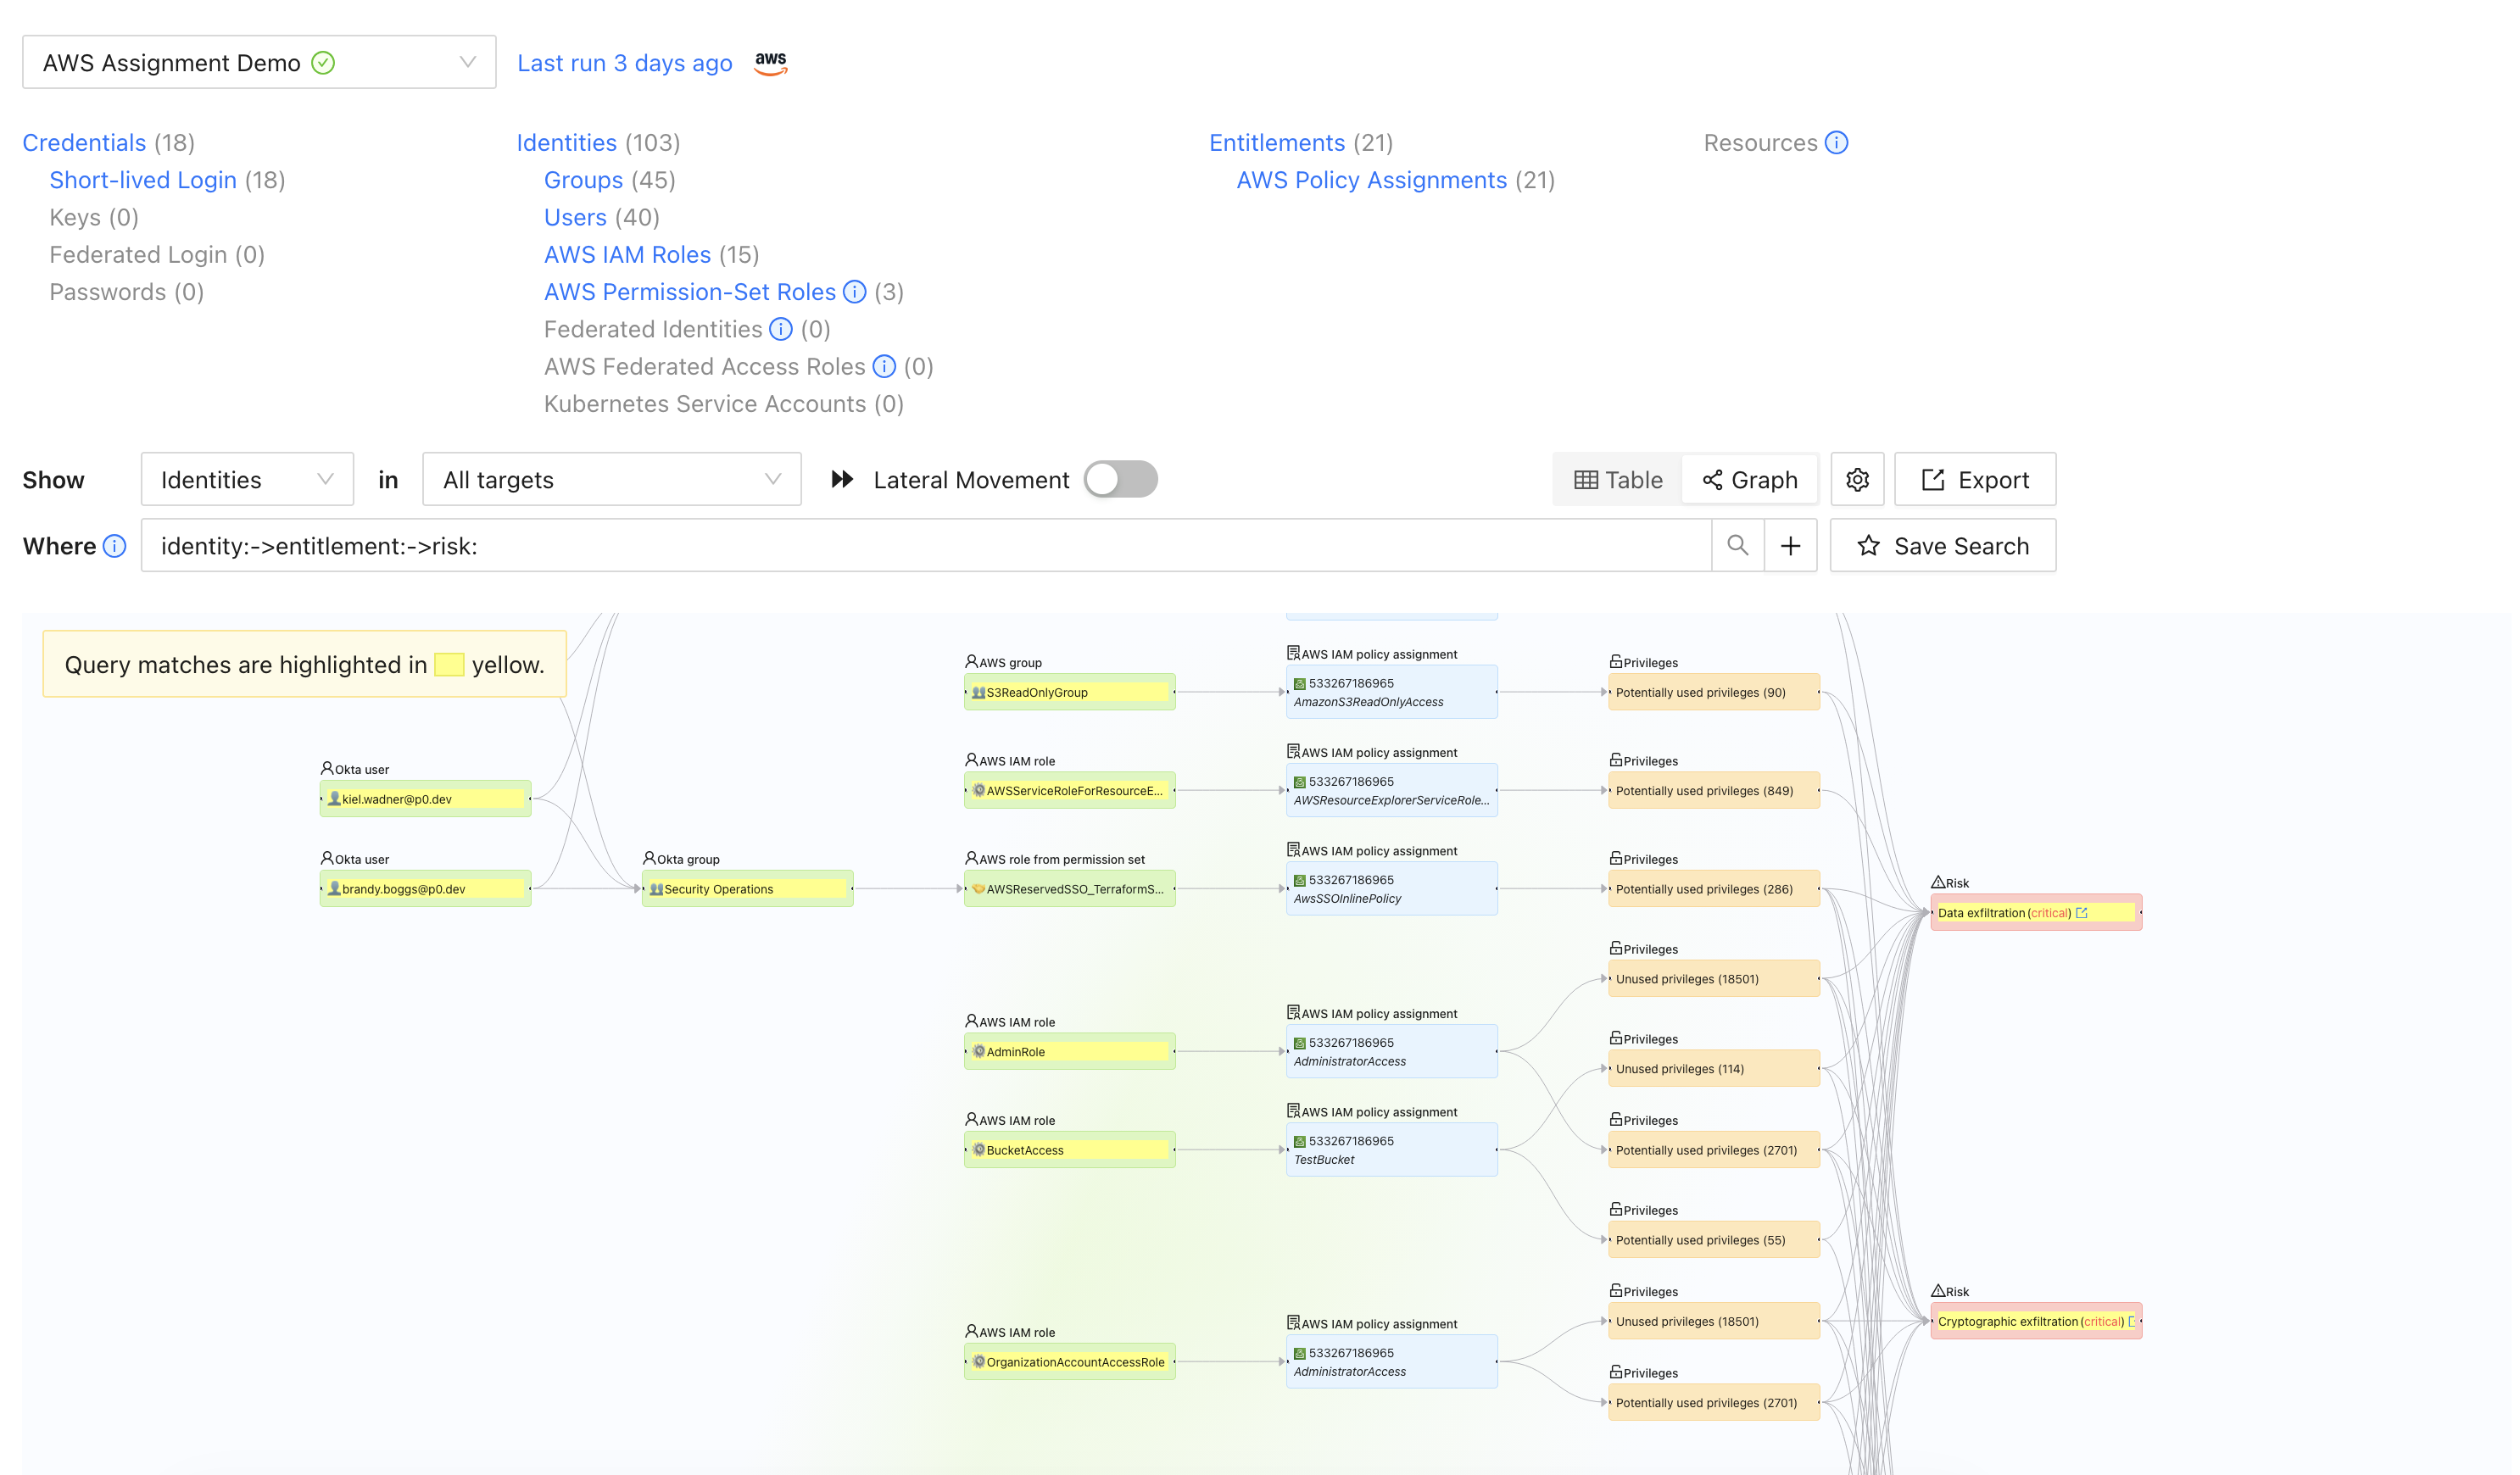The image size is (2520, 1475).
Task: Select the Security Operations group node
Action: [747, 889]
